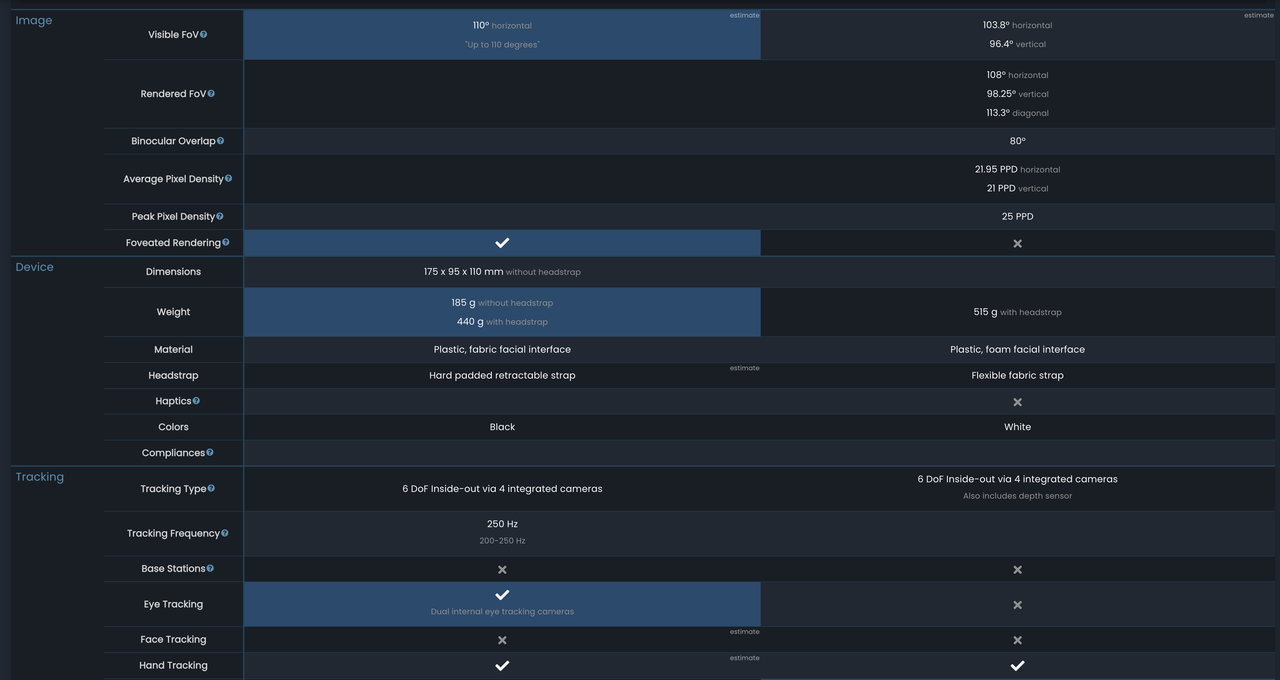Select the 'White' color value

point(1017,427)
